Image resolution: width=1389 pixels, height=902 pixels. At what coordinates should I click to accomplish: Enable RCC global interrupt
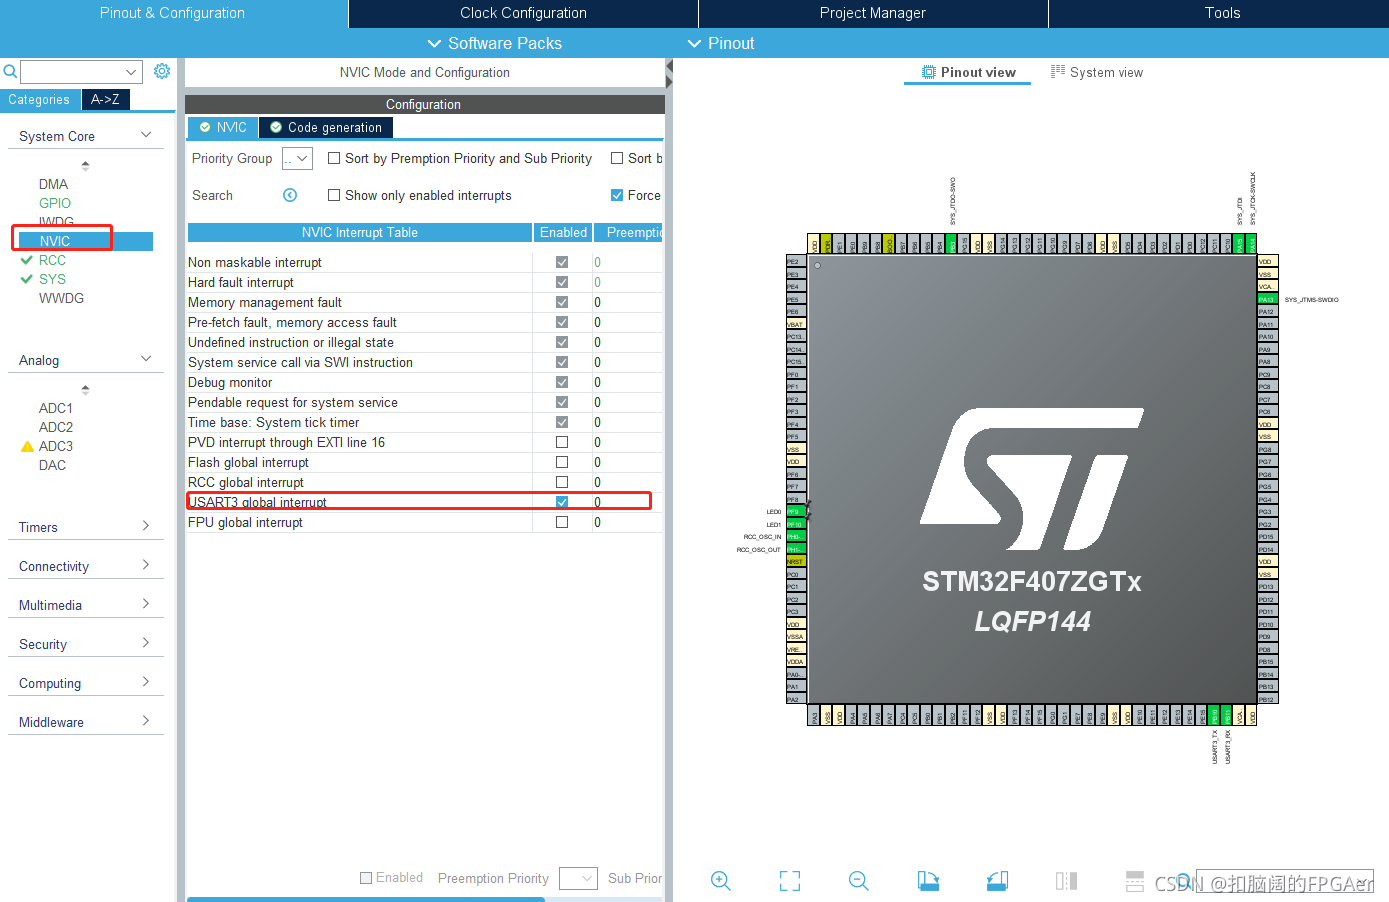coord(562,482)
